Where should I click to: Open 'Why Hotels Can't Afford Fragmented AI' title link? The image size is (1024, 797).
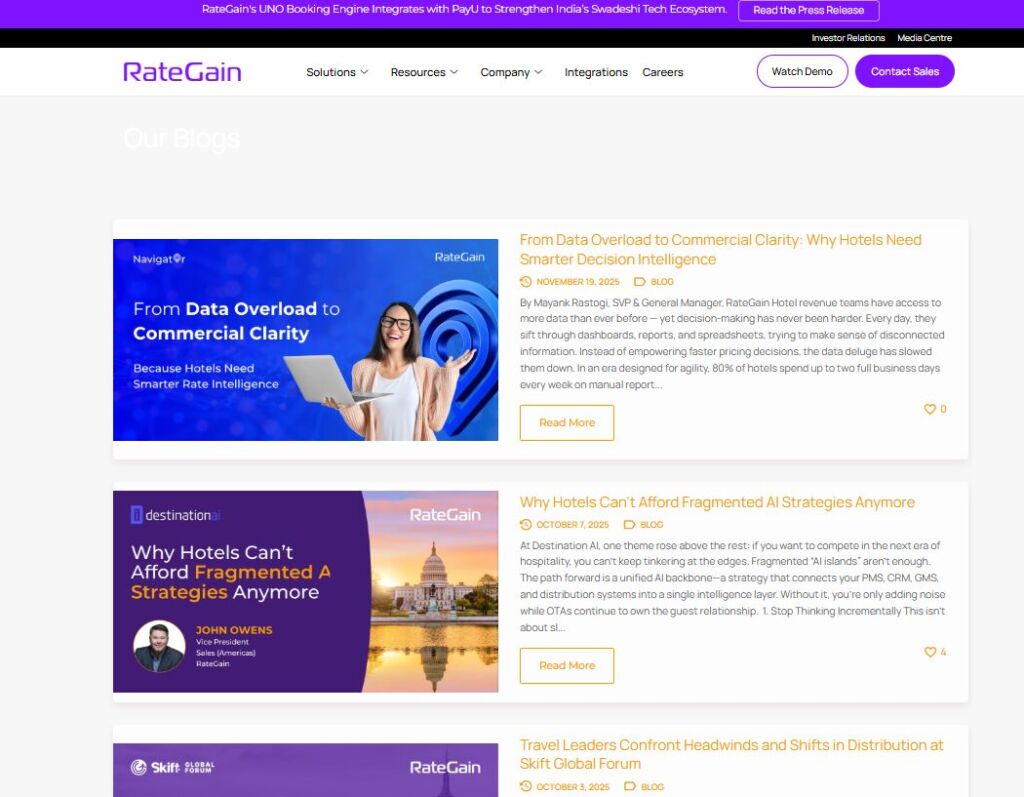[717, 502]
